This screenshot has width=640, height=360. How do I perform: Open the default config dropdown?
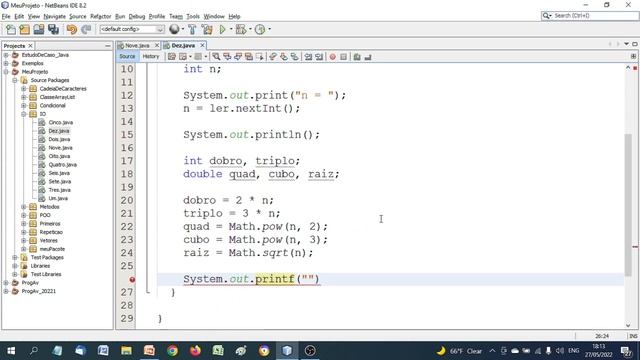(x=132, y=29)
